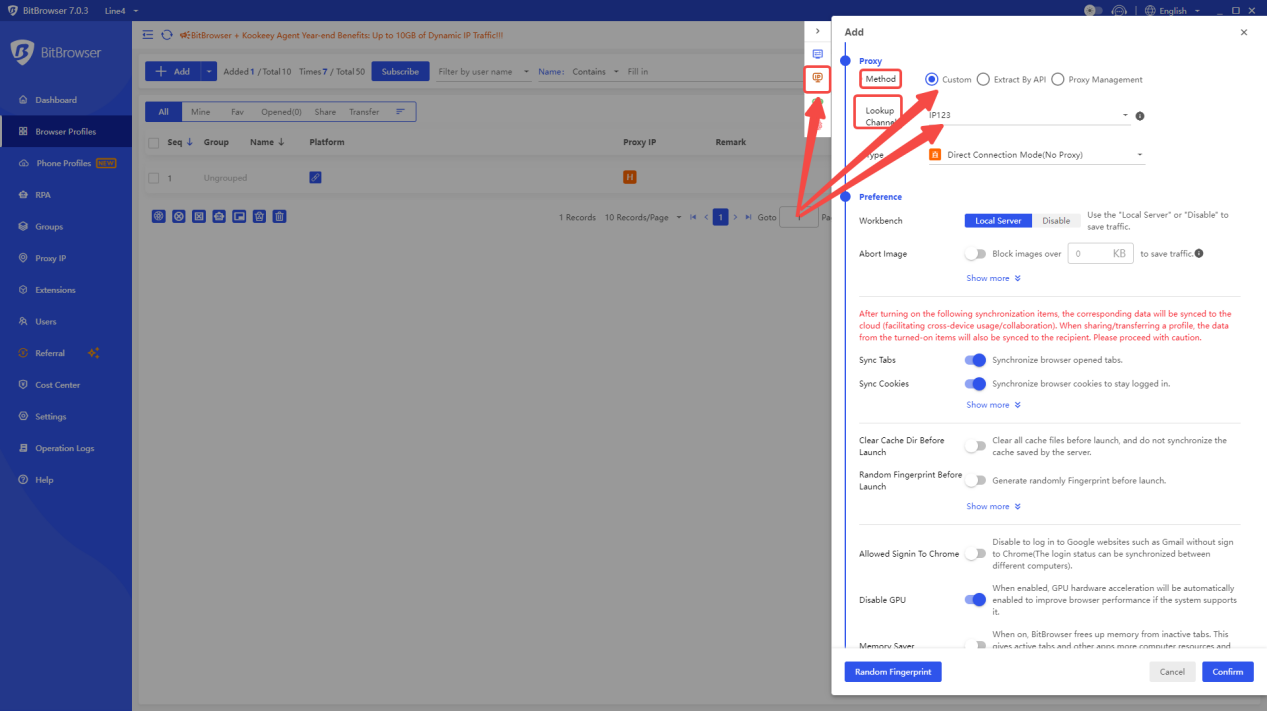Toggle the Disable GPU switch
1267x711 pixels.
975,600
